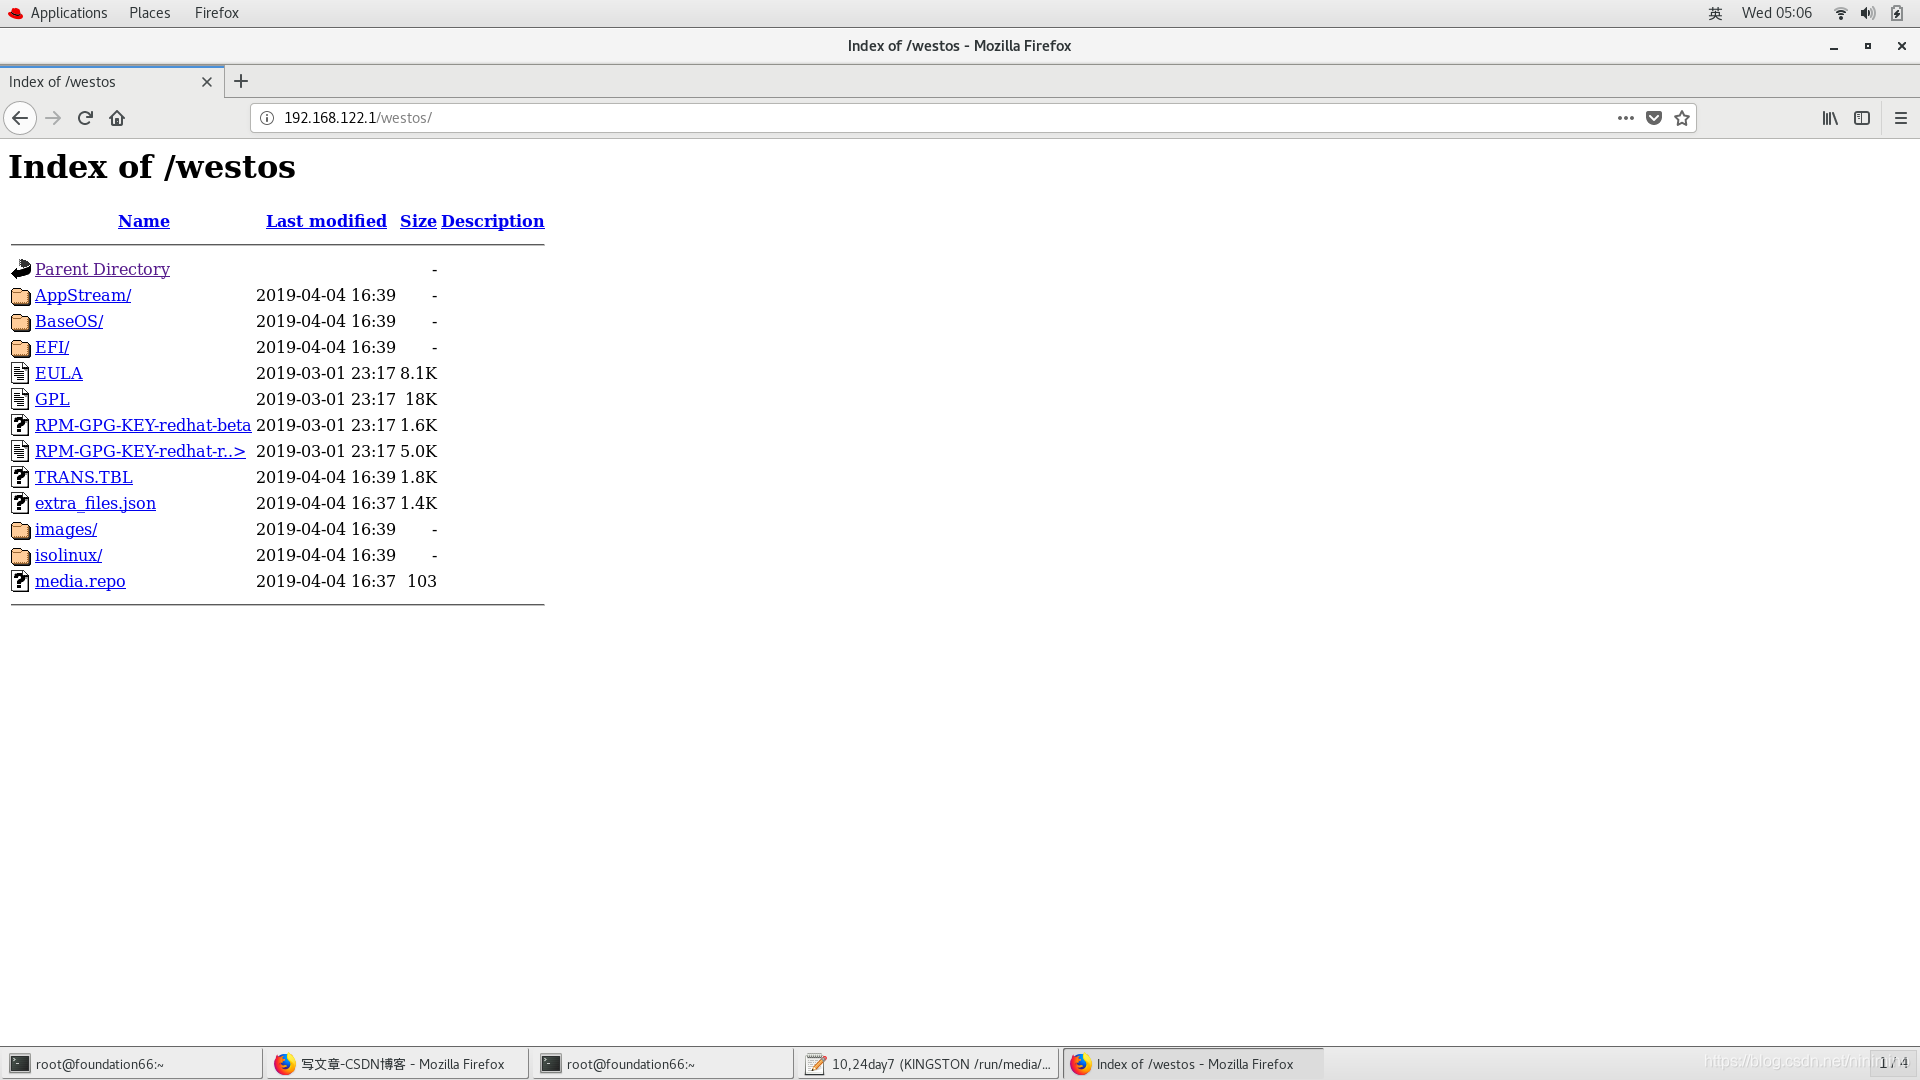Click the reload page icon
This screenshot has width=1920, height=1080.
click(x=86, y=117)
